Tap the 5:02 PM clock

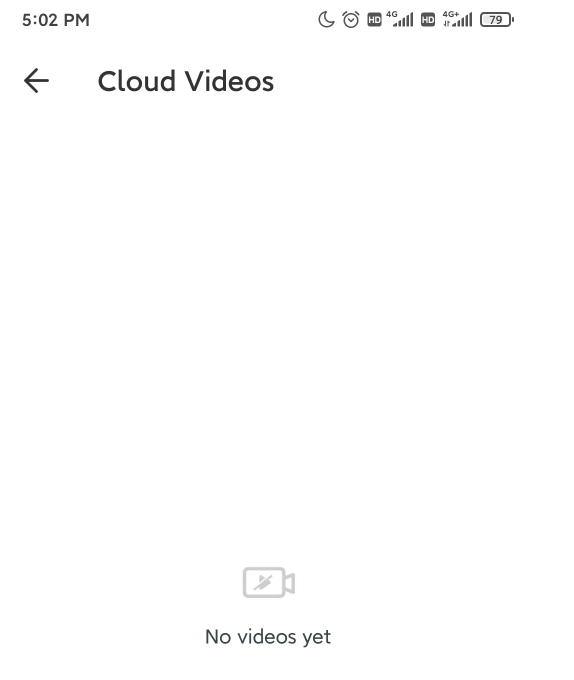56,20
